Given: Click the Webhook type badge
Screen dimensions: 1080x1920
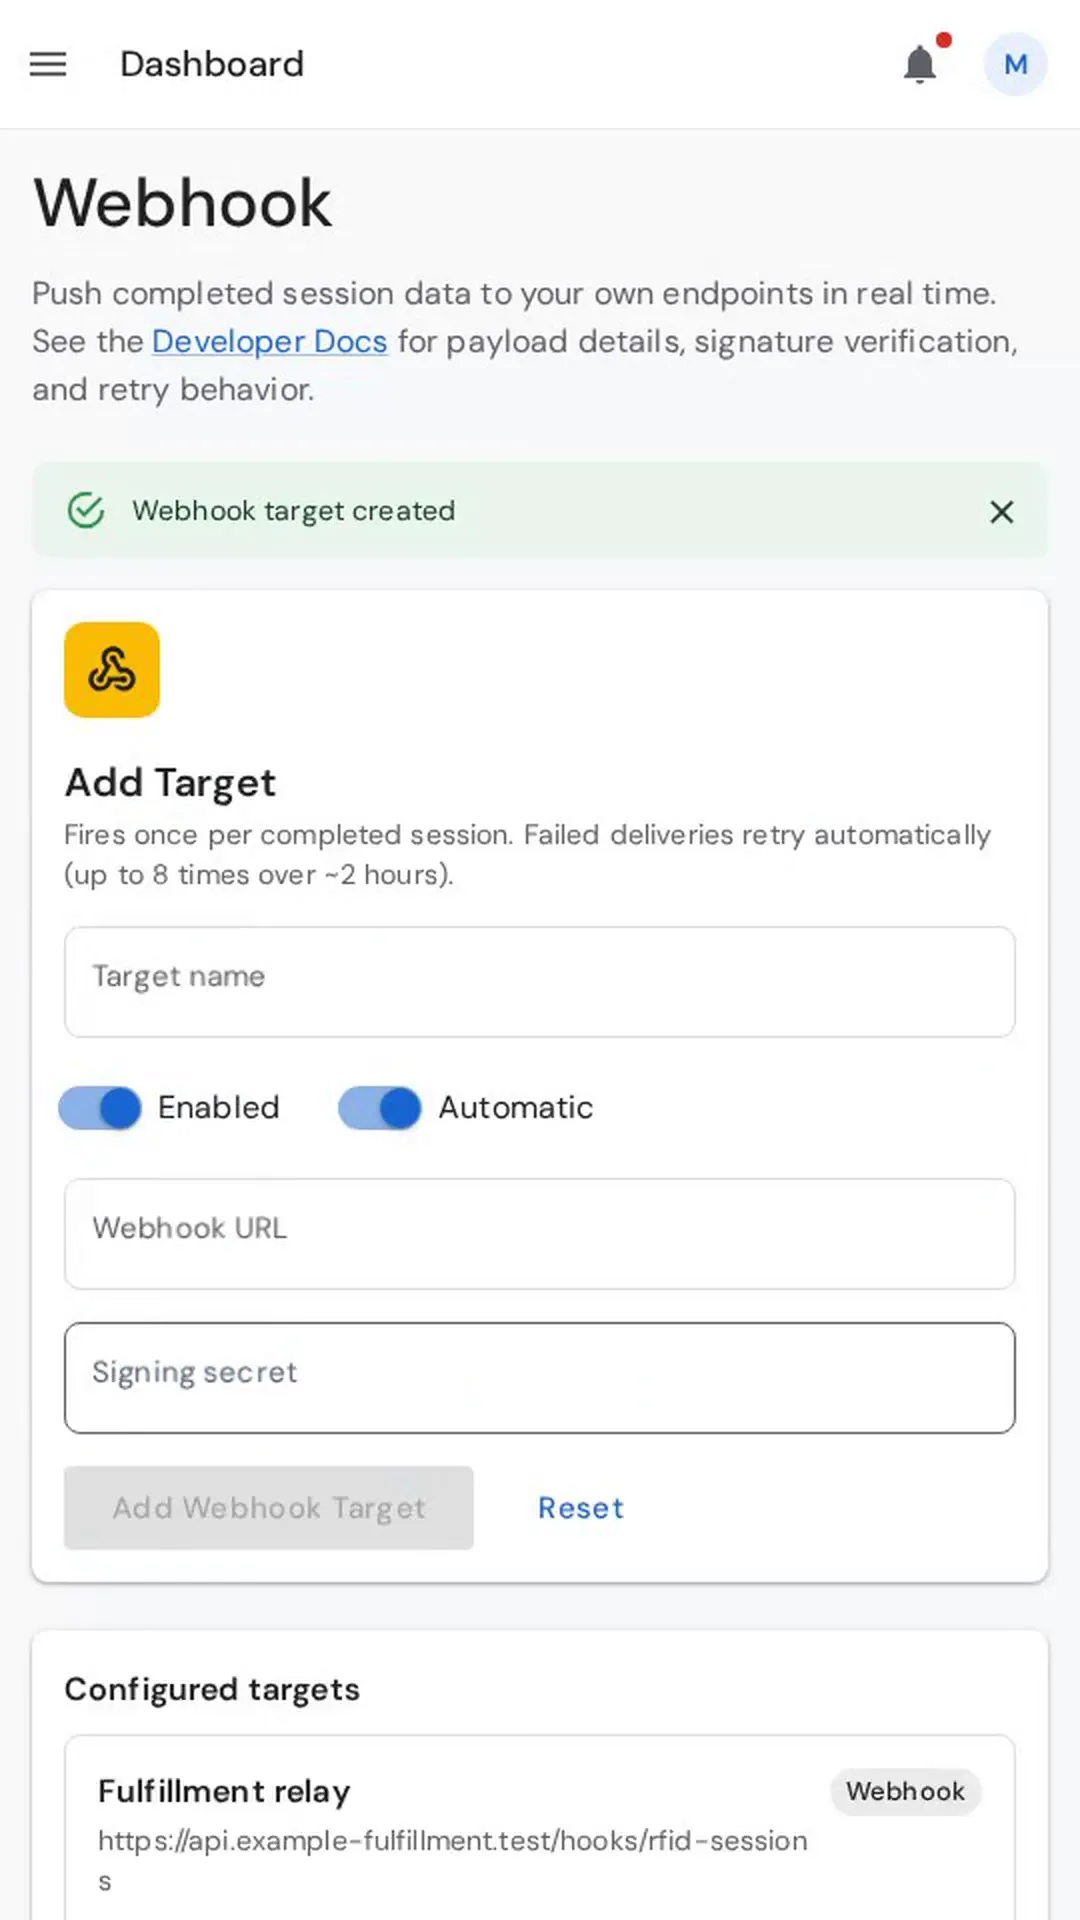Looking at the screenshot, I should [x=906, y=1791].
